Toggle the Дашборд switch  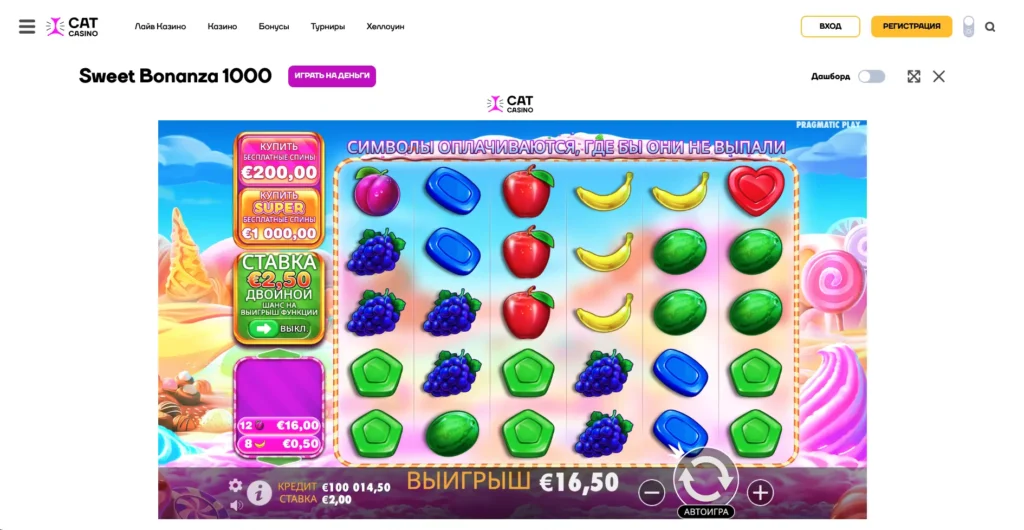(x=871, y=76)
